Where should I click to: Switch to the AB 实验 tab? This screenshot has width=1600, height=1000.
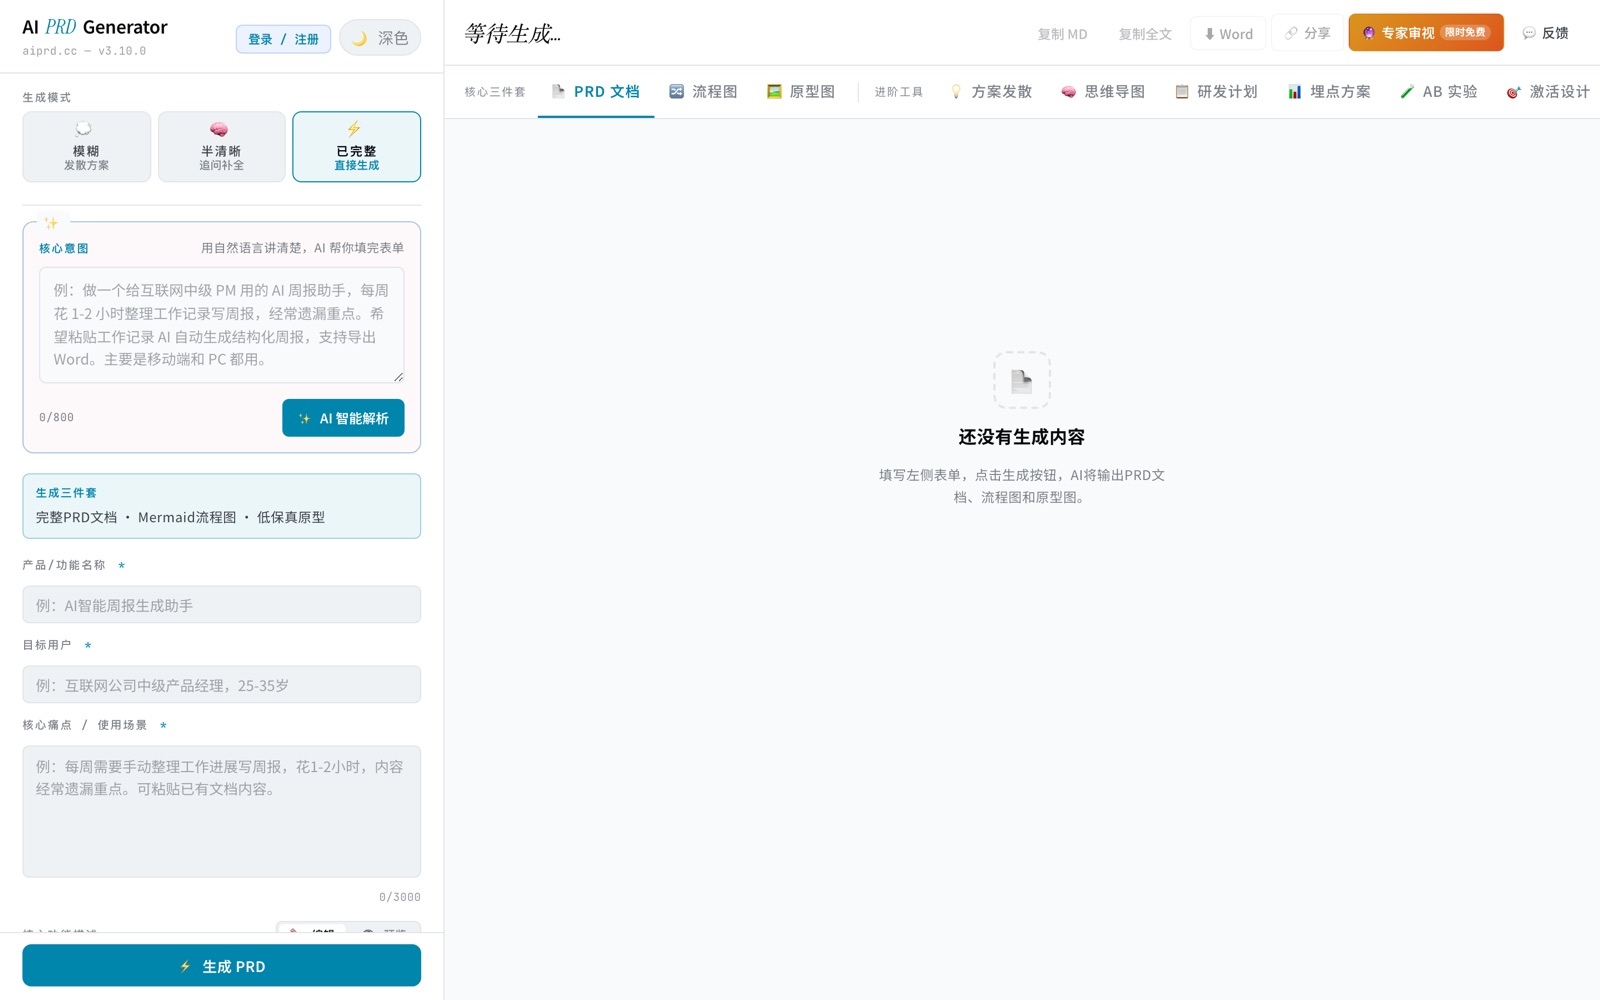click(1438, 91)
